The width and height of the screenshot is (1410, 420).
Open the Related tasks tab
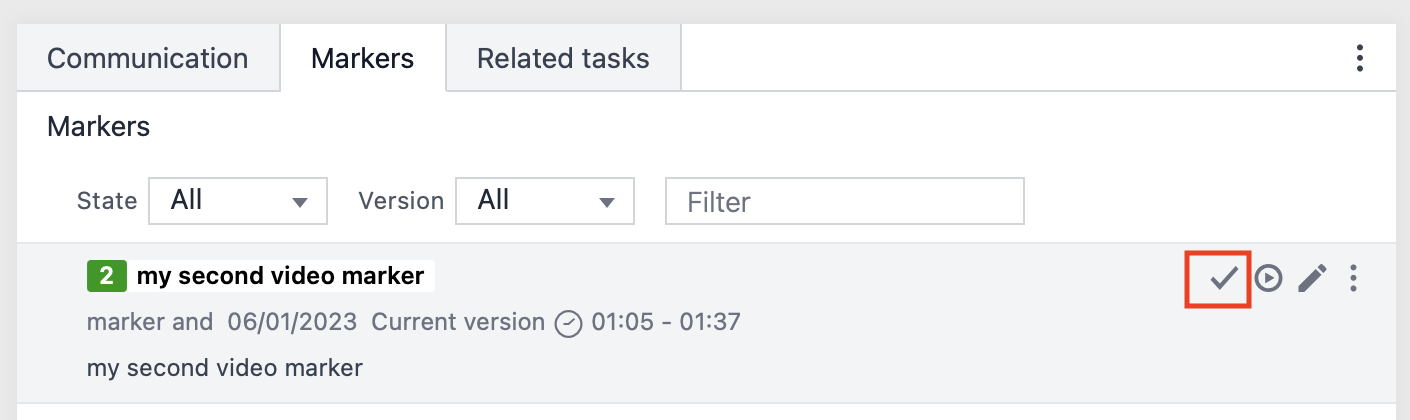[563, 58]
